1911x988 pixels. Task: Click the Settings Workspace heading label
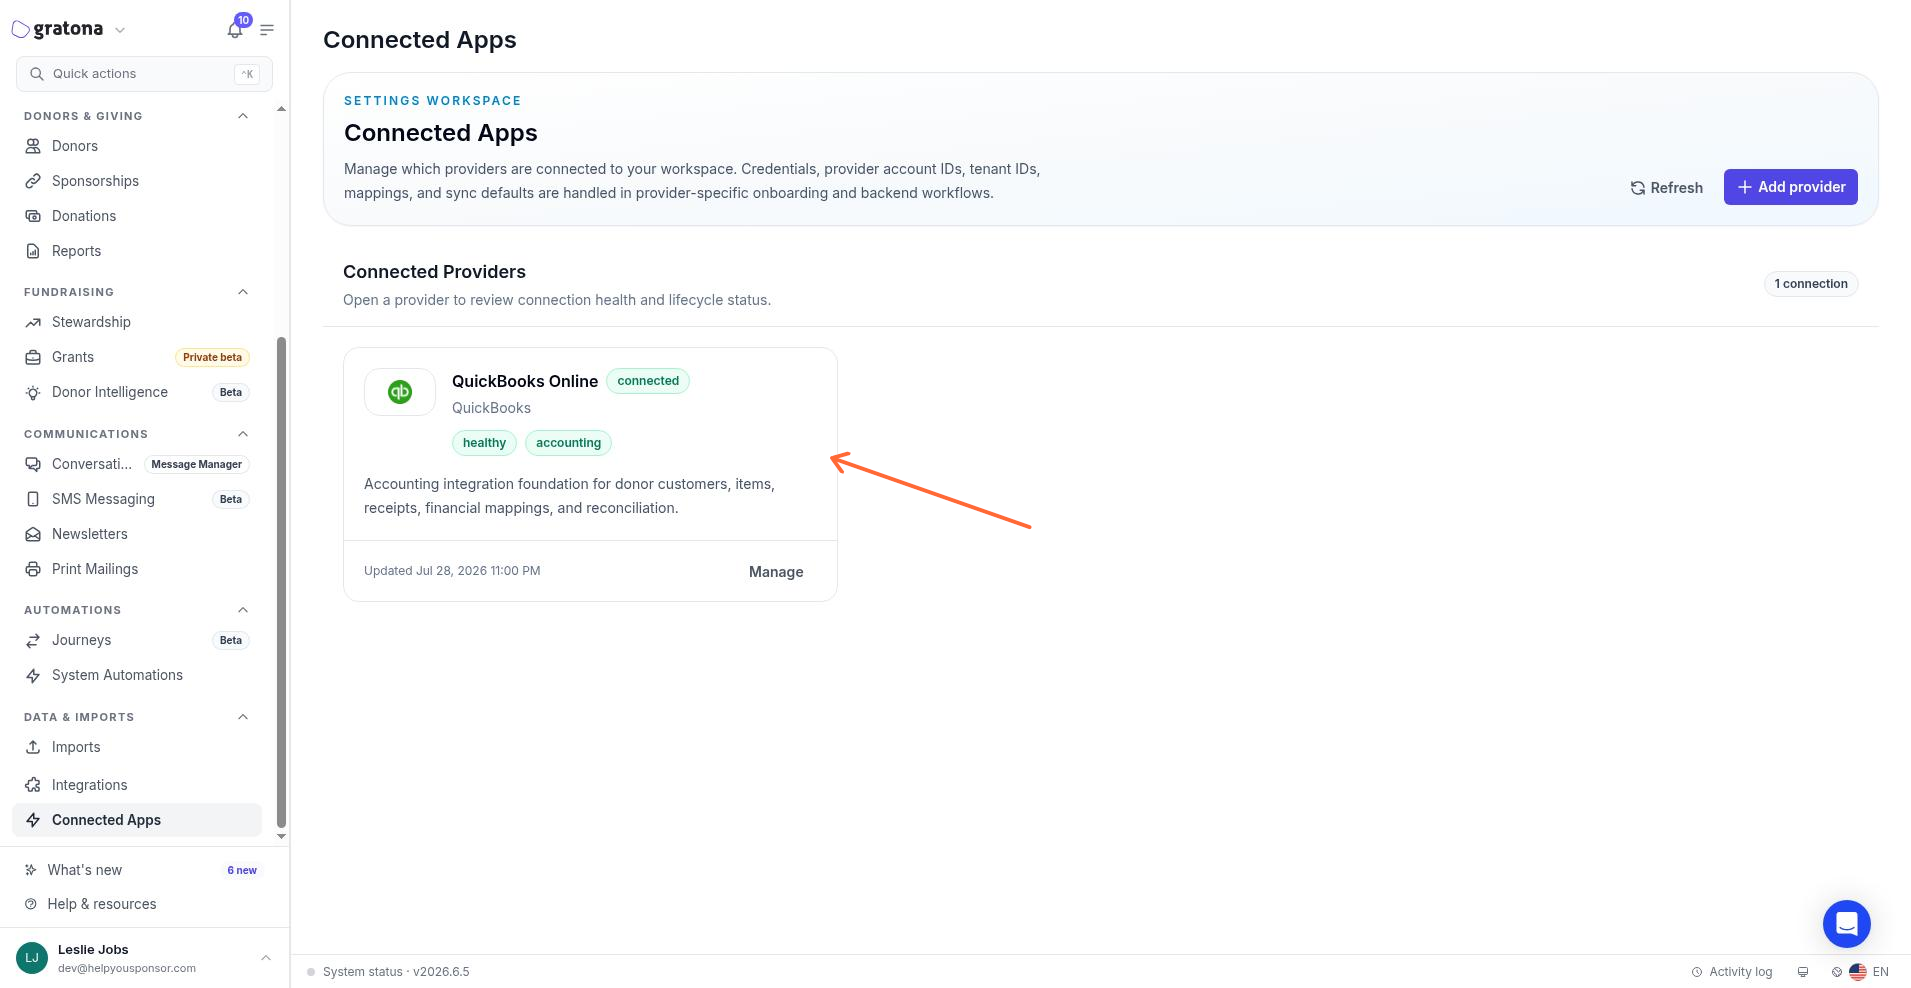tap(432, 101)
